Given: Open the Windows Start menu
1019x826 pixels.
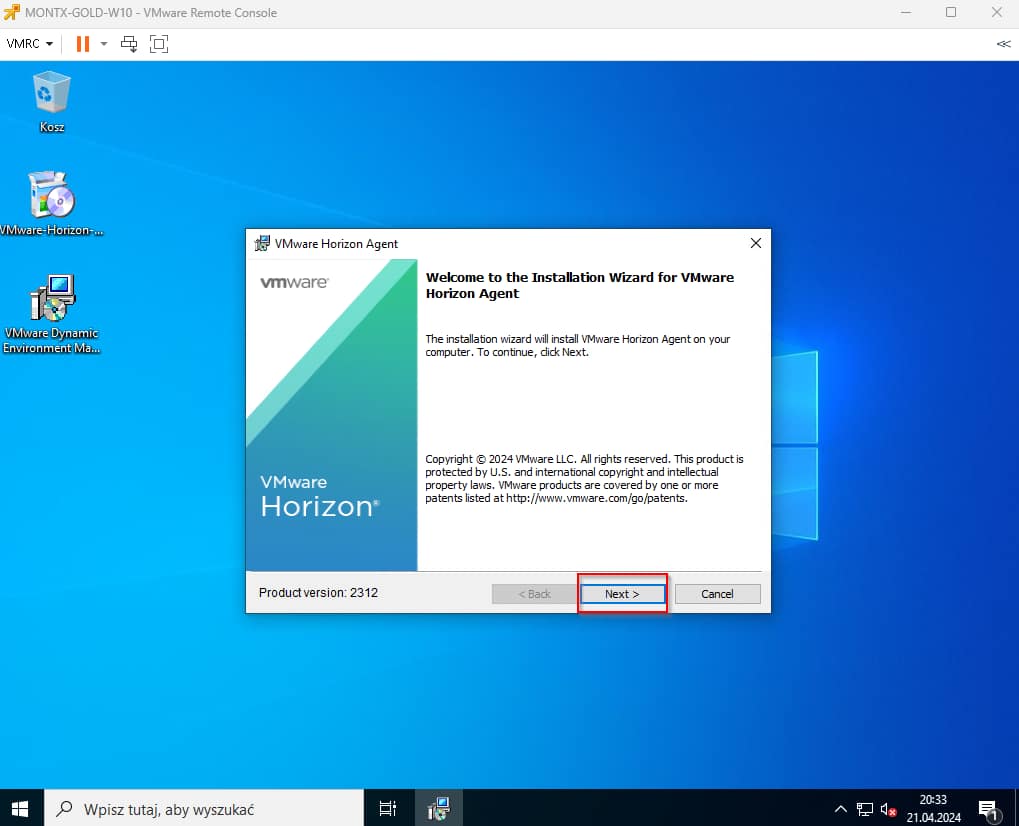Looking at the screenshot, I should 20,808.
